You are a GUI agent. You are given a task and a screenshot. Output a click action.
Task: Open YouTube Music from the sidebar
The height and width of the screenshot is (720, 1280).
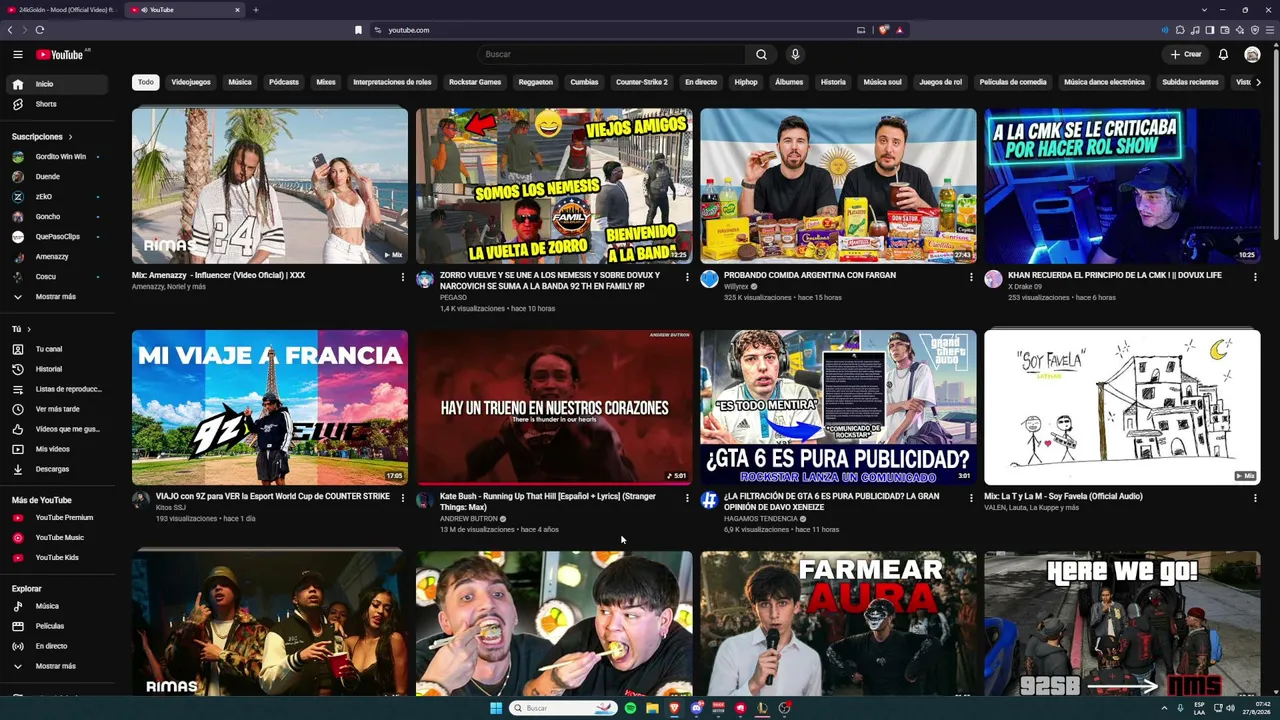click(57, 537)
